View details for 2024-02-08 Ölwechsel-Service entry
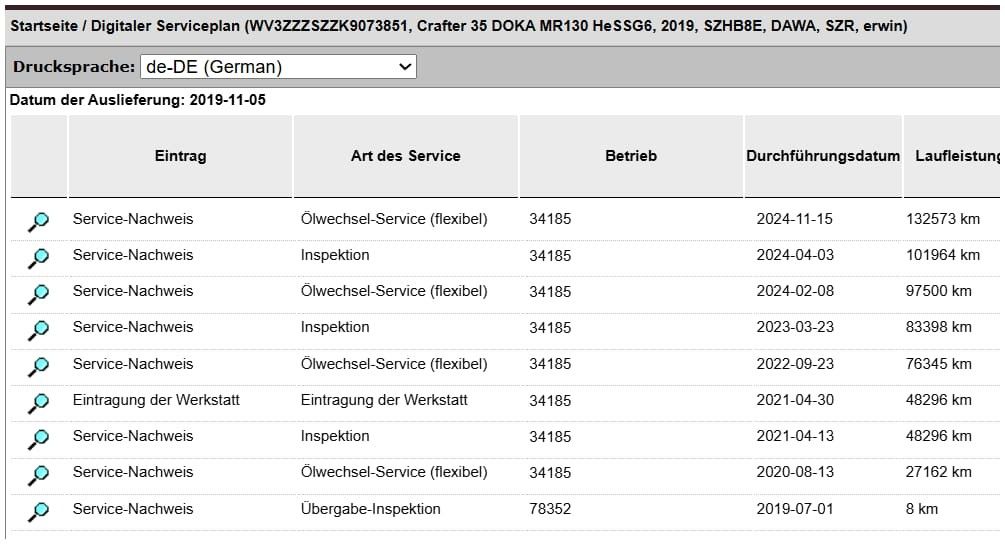The height and width of the screenshot is (544, 1005). pyautogui.click(x=38, y=293)
